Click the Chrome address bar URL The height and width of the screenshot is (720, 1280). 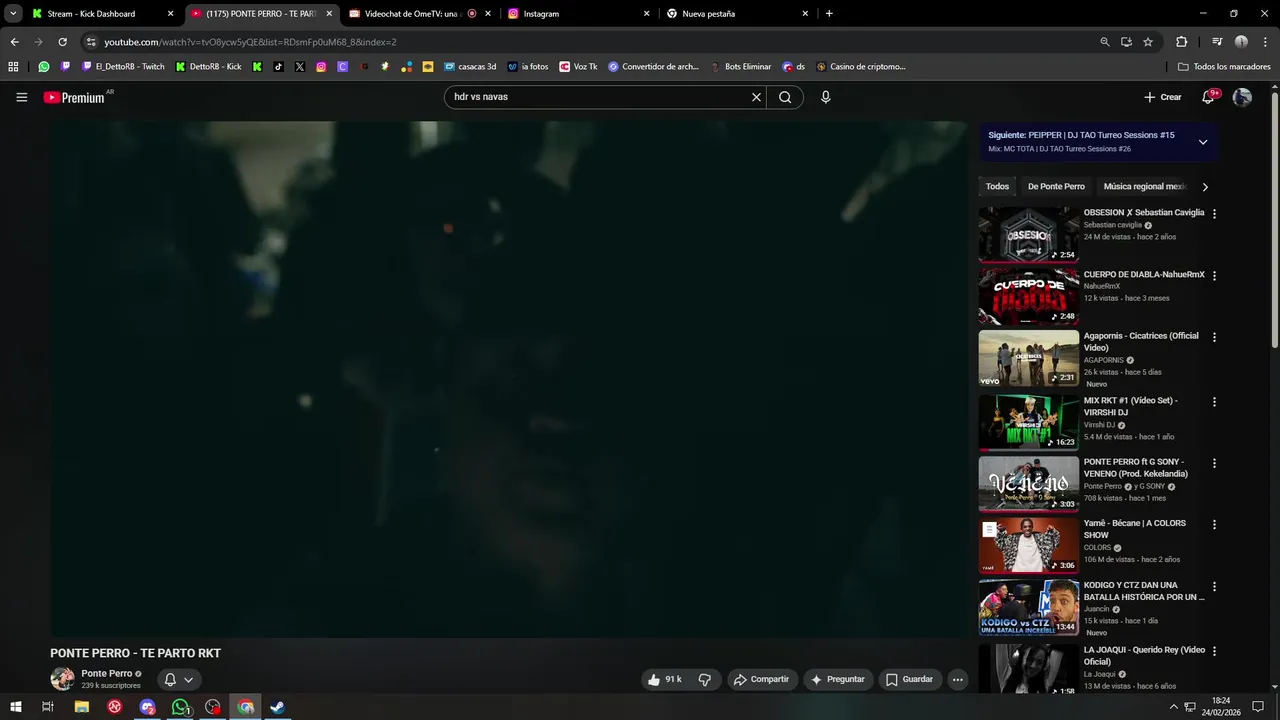[x=250, y=42]
